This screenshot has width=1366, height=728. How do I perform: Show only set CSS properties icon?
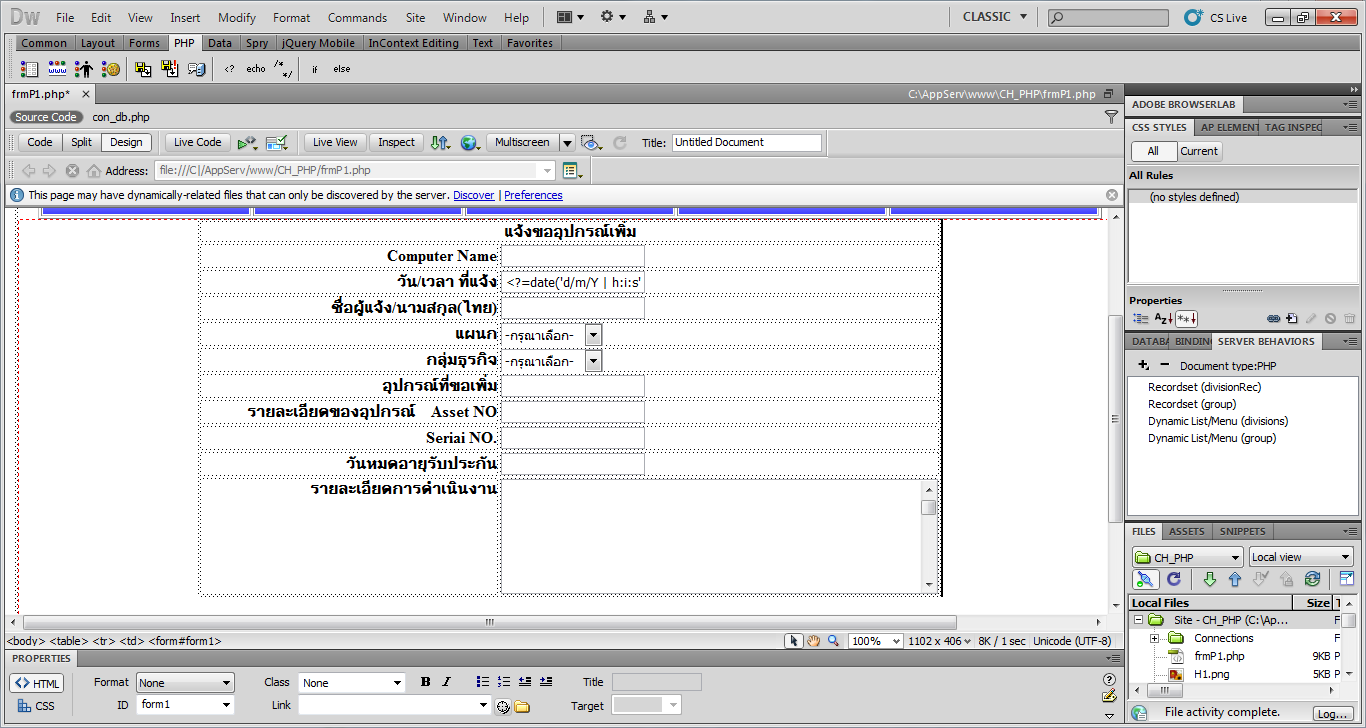(x=1187, y=319)
